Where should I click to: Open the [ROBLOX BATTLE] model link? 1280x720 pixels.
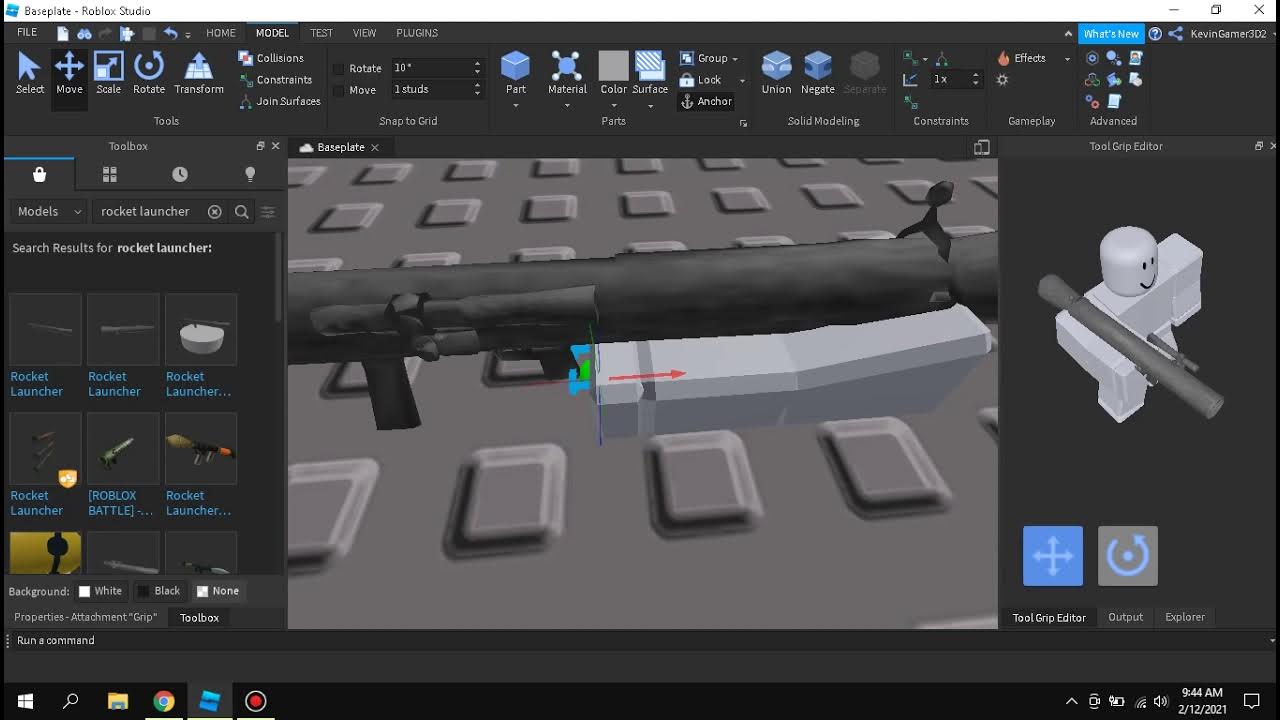[x=121, y=503]
